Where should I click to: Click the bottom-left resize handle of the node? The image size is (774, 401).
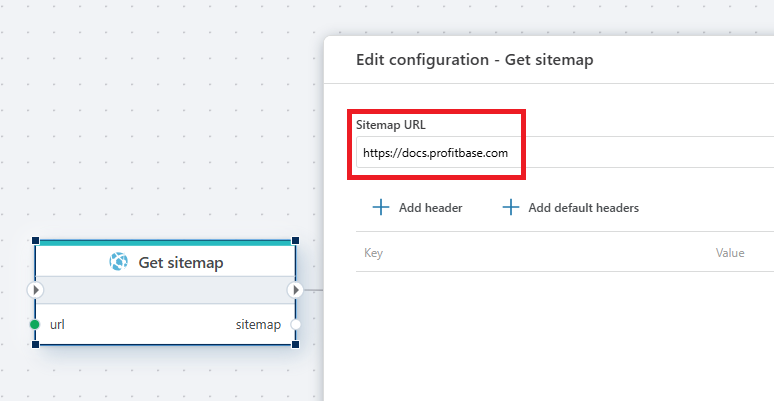[x=36, y=344]
